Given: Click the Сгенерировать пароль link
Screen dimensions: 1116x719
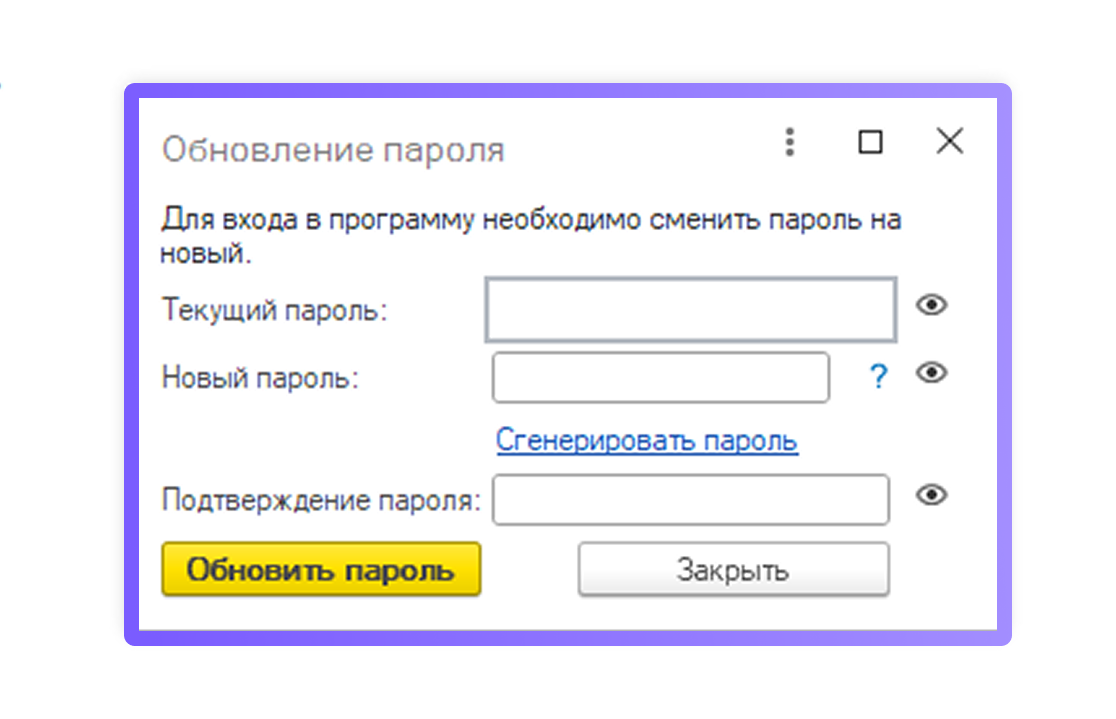Looking at the screenshot, I should [x=647, y=440].
